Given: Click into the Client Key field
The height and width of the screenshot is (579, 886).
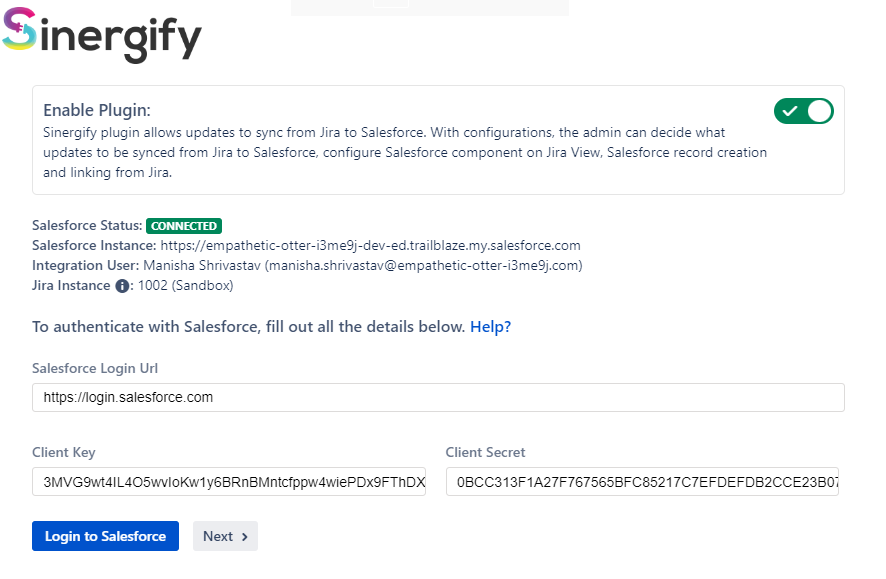Looking at the screenshot, I should (229, 482).
